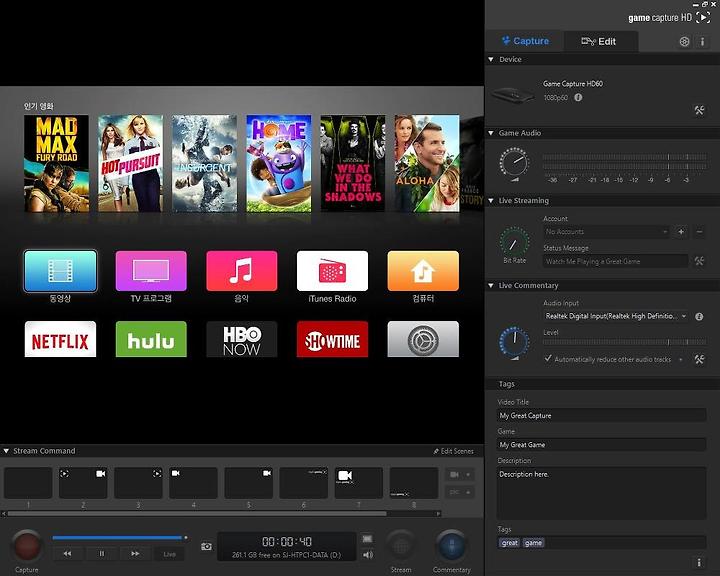
Task: Rewind the capture playback
Action: point(68,553)
